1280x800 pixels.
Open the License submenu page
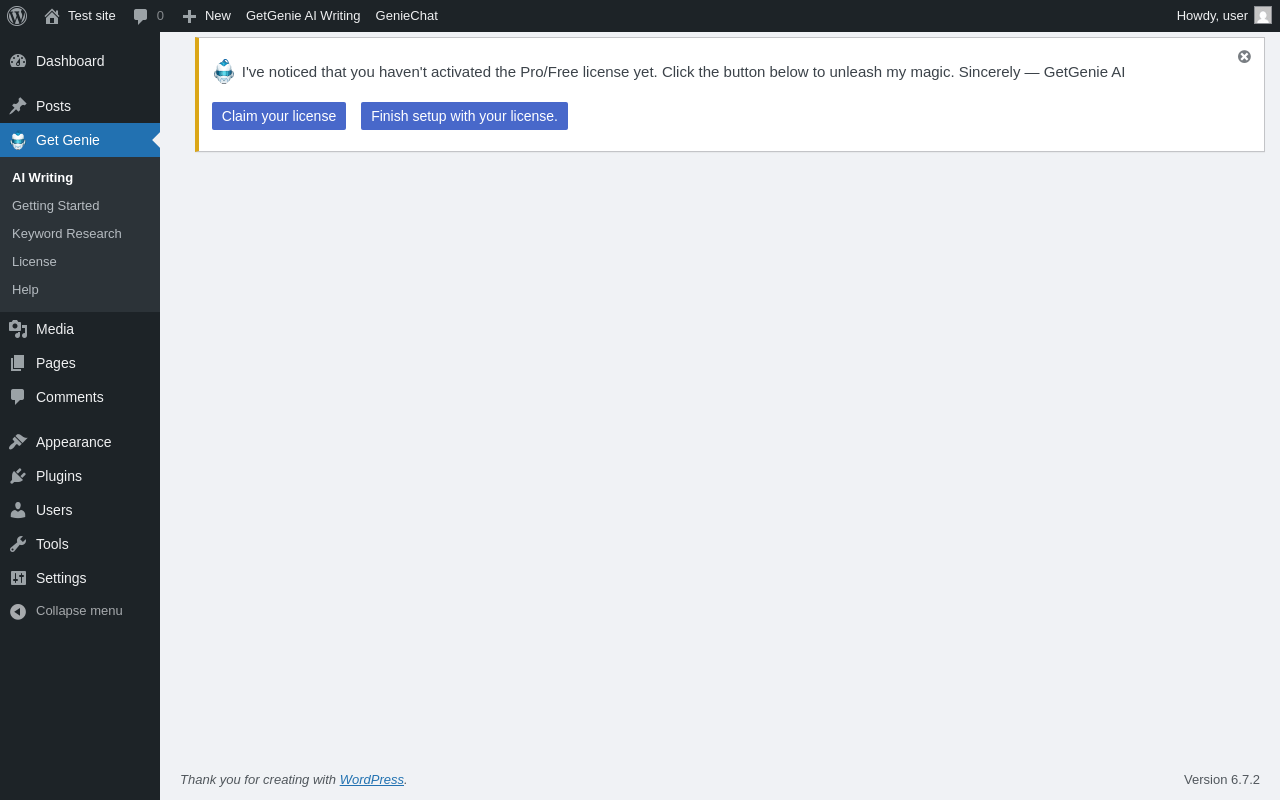click(34, 262)
